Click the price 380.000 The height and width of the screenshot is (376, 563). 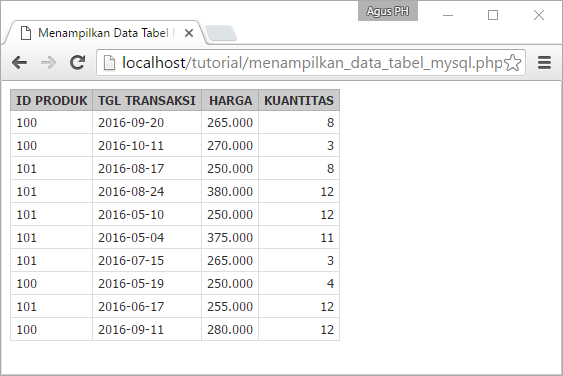pyautogui.click(x=230, y=191)
